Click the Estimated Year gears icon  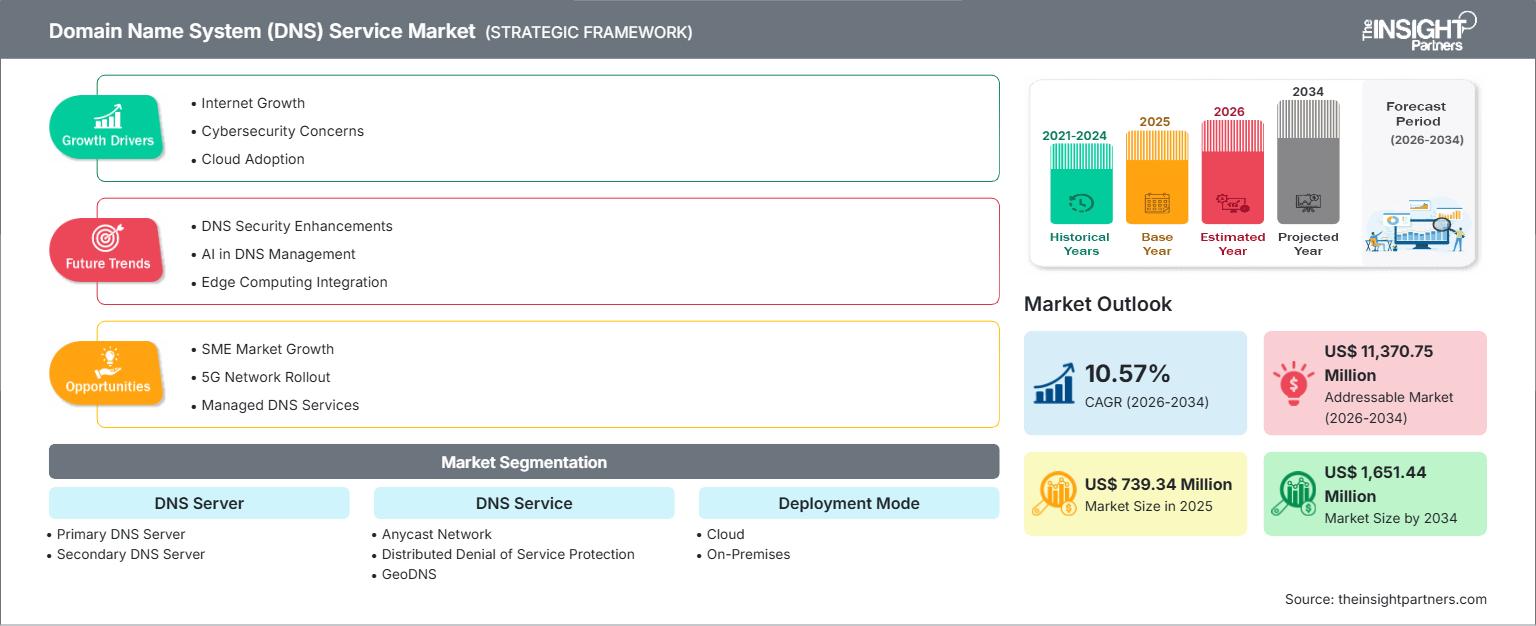click(x=1232, y=203)
